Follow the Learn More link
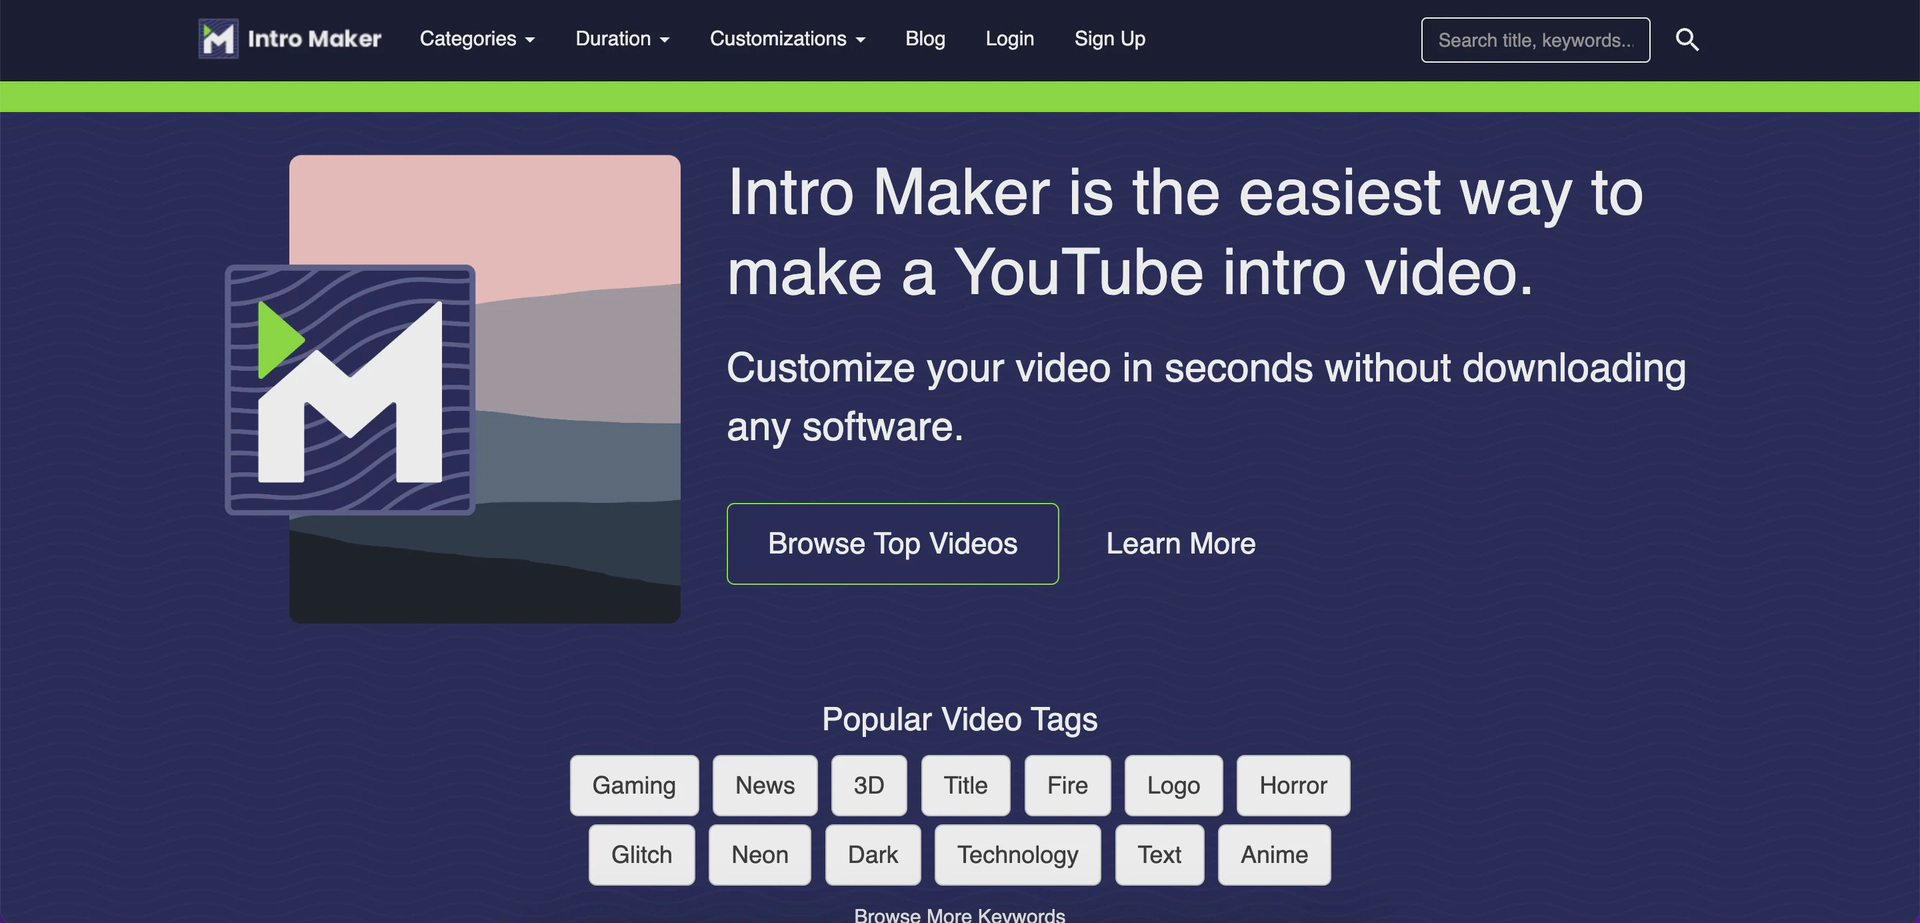 (1181, 544)
